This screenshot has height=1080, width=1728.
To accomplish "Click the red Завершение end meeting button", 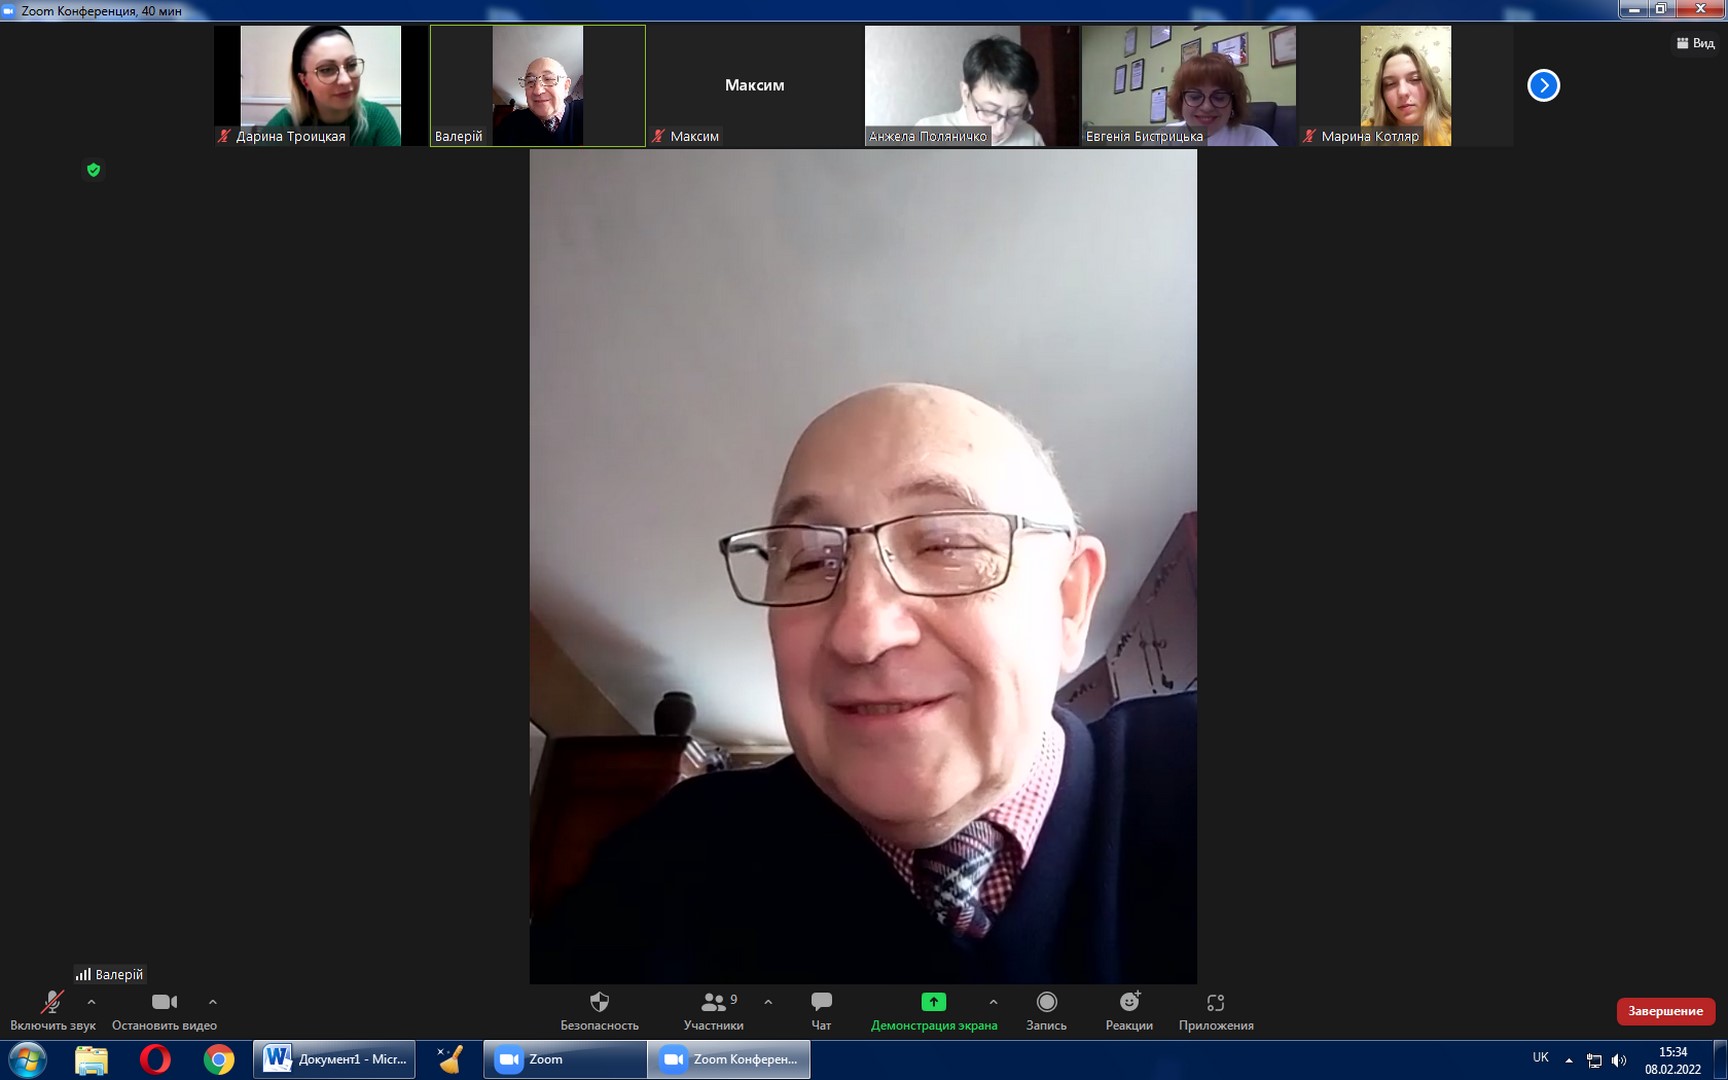I will pyautogui.click(x=1665, y=1011).
